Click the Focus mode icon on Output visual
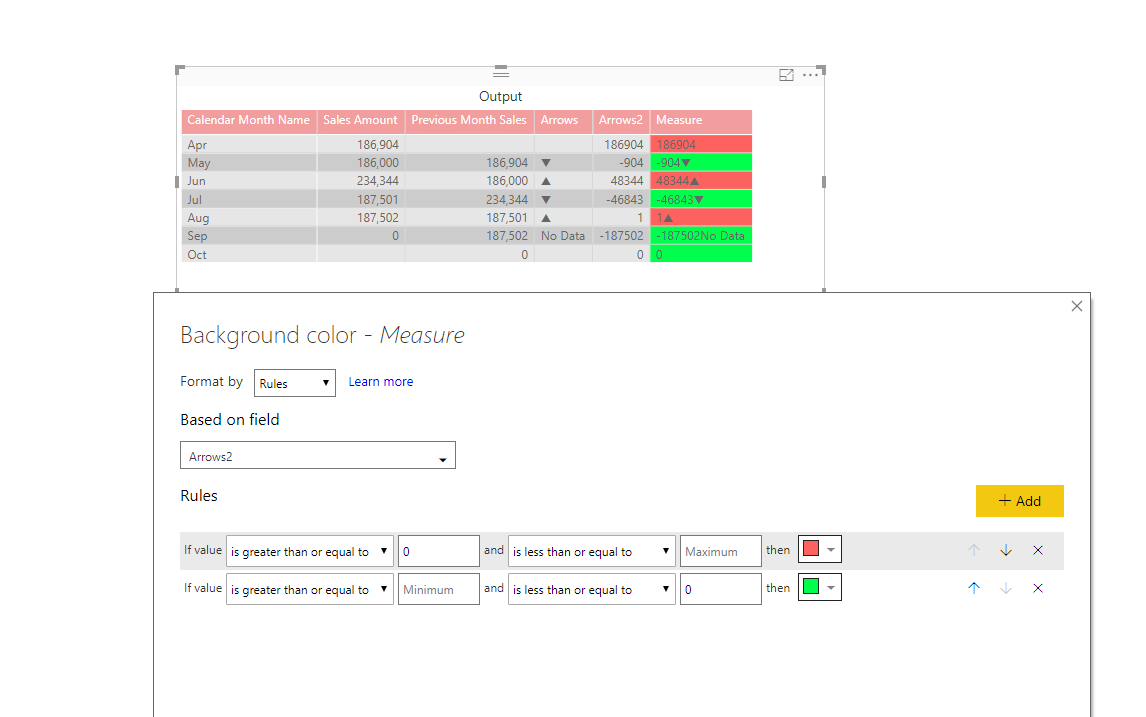Screen dimensions: 1146x717 click(x=786, y=75)
